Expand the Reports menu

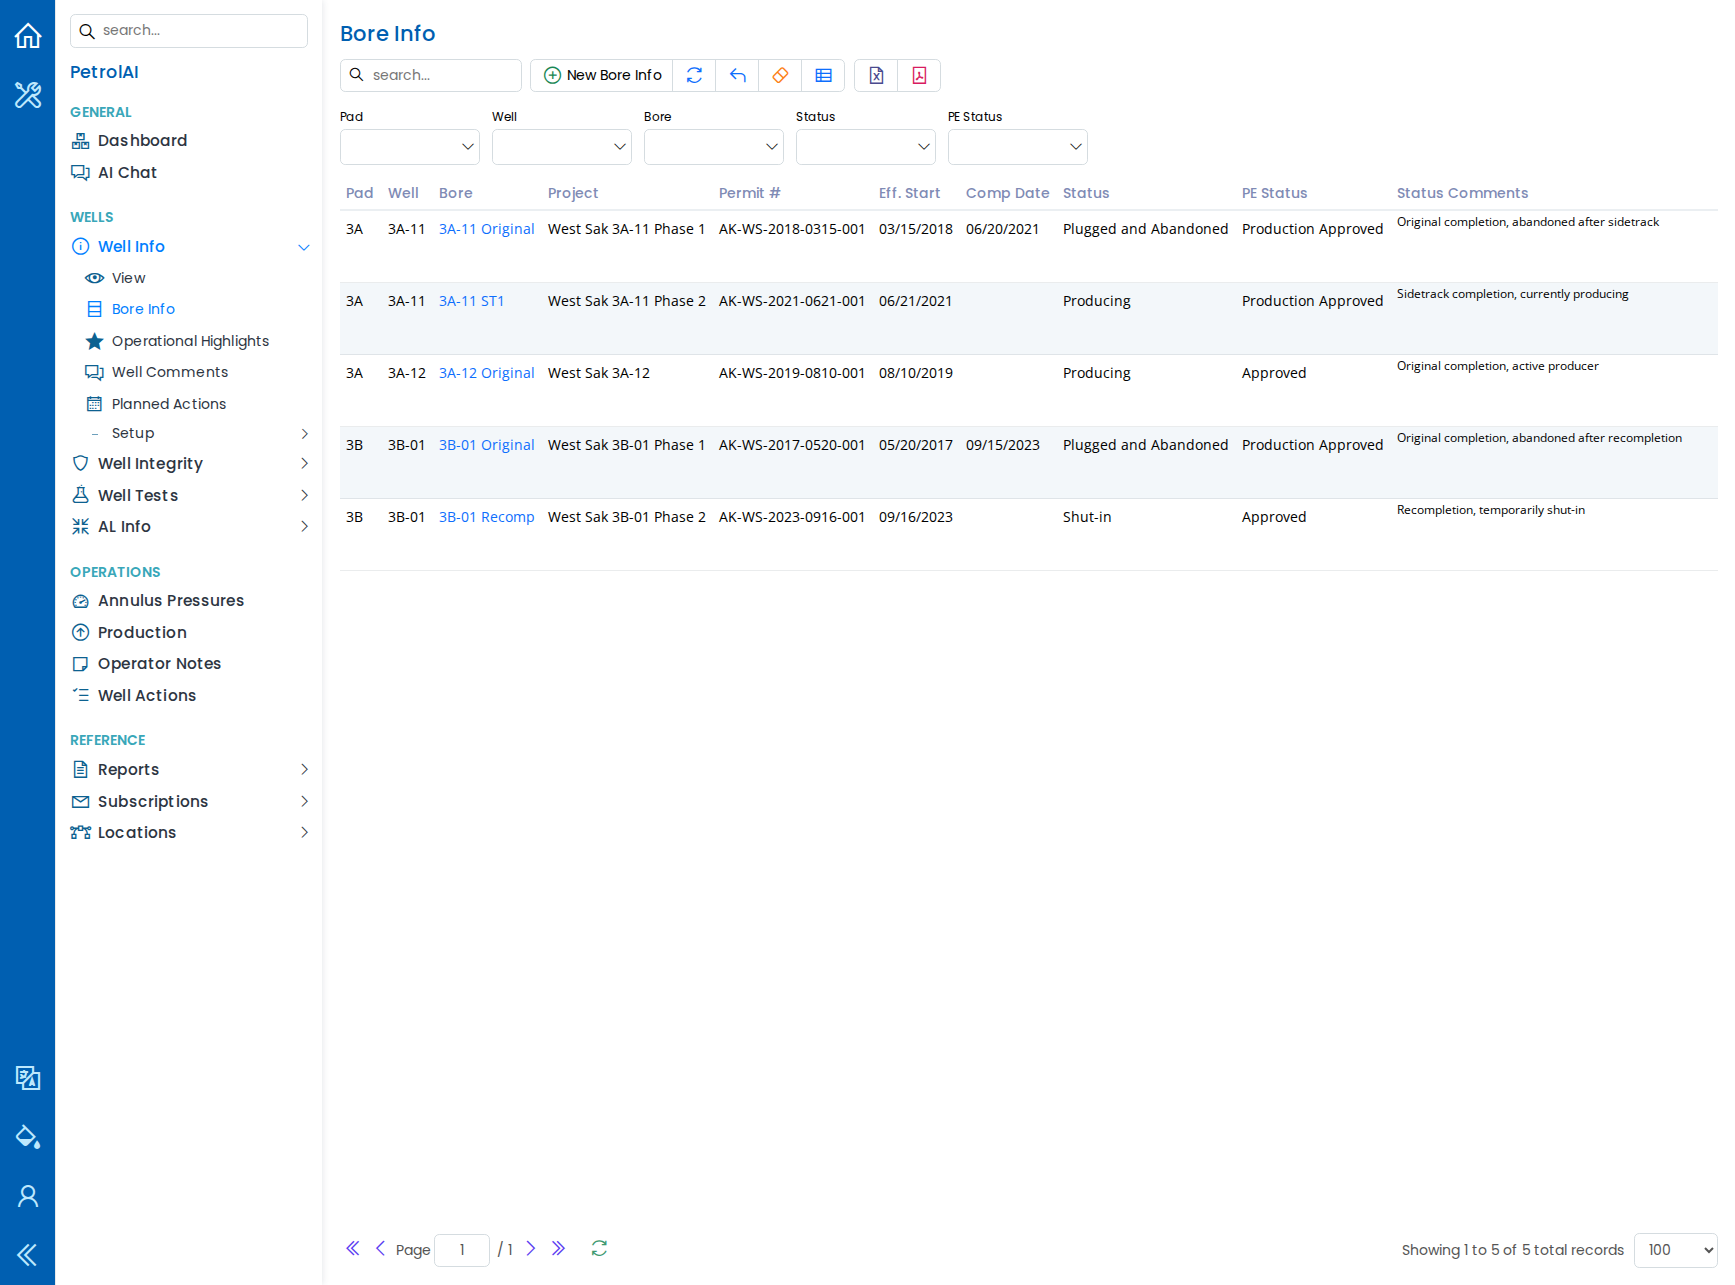point(305,769)
